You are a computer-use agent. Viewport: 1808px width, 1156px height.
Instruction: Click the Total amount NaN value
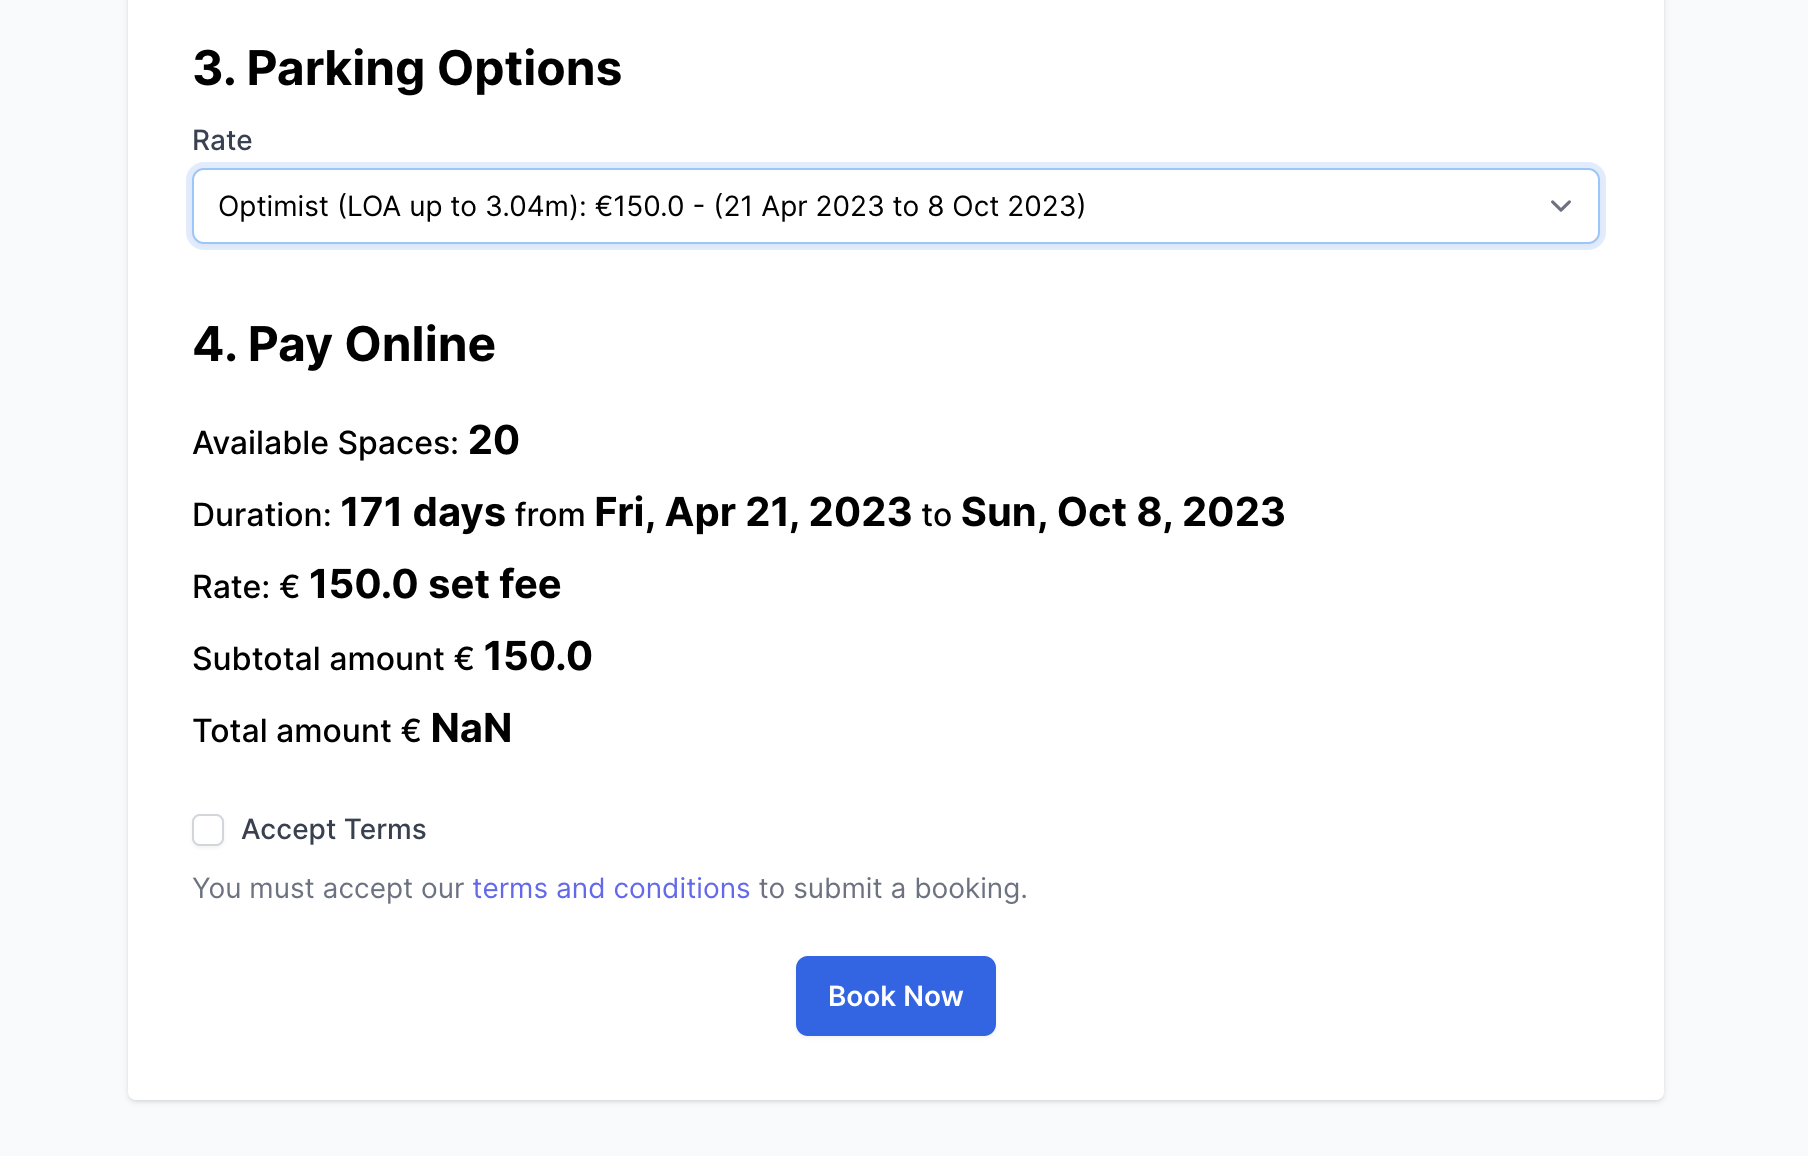(471, 729)
